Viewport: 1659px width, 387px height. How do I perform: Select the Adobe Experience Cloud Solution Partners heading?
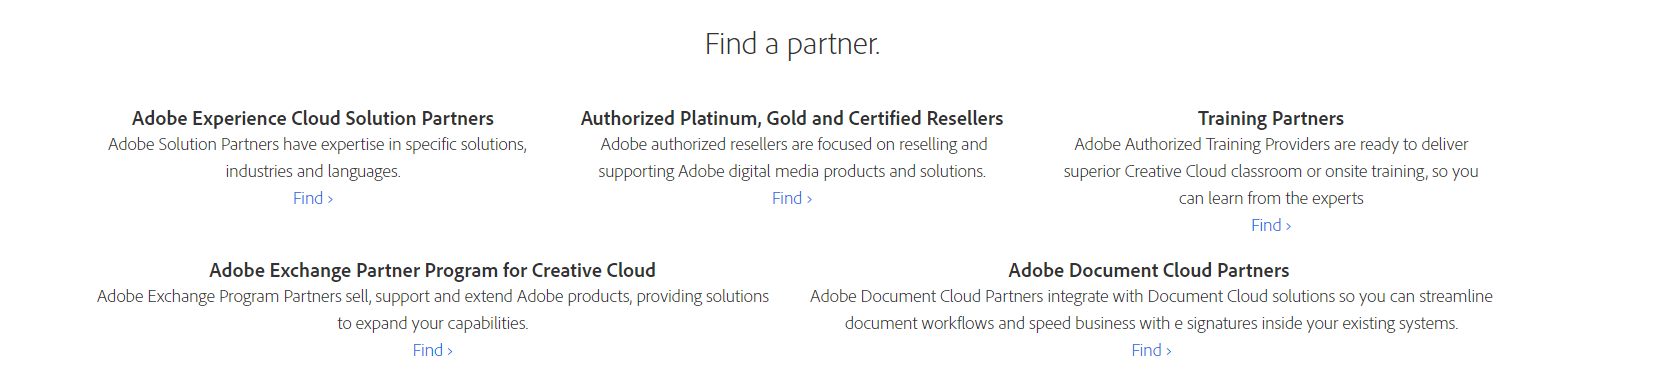pyautogui.click(x=313, y=118)
